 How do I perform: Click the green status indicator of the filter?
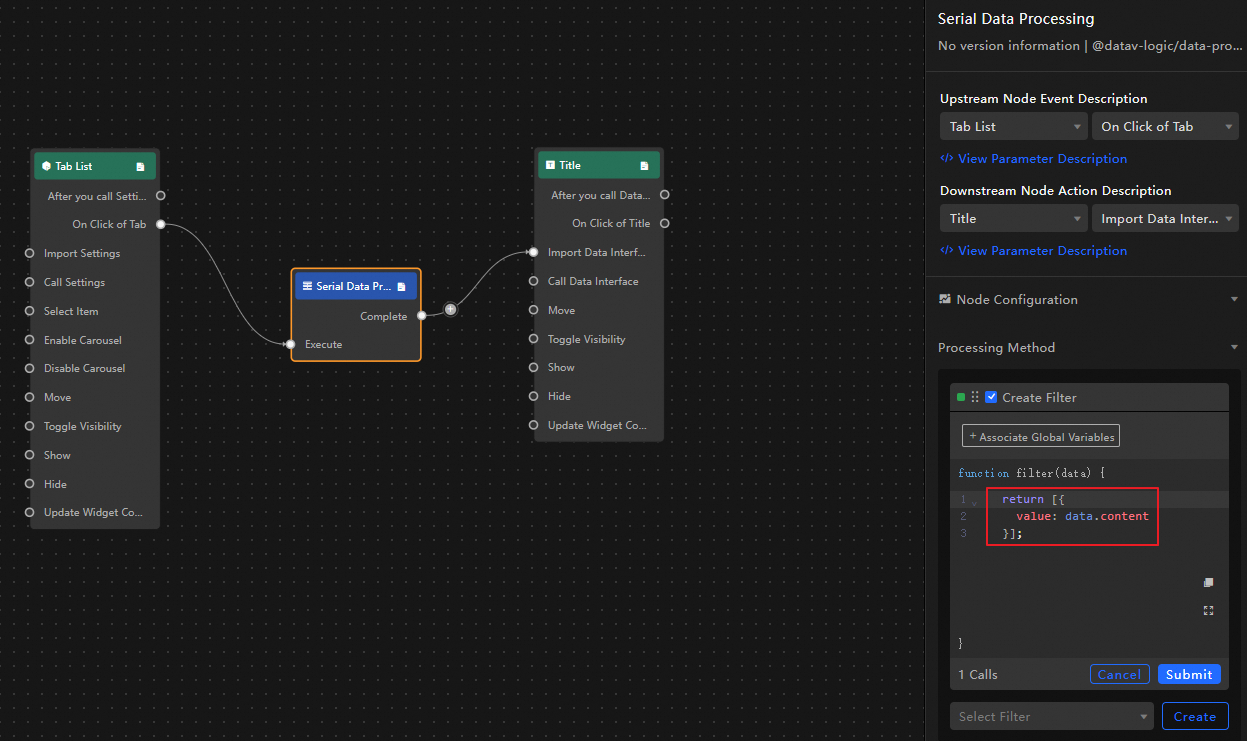pos(961,397)
